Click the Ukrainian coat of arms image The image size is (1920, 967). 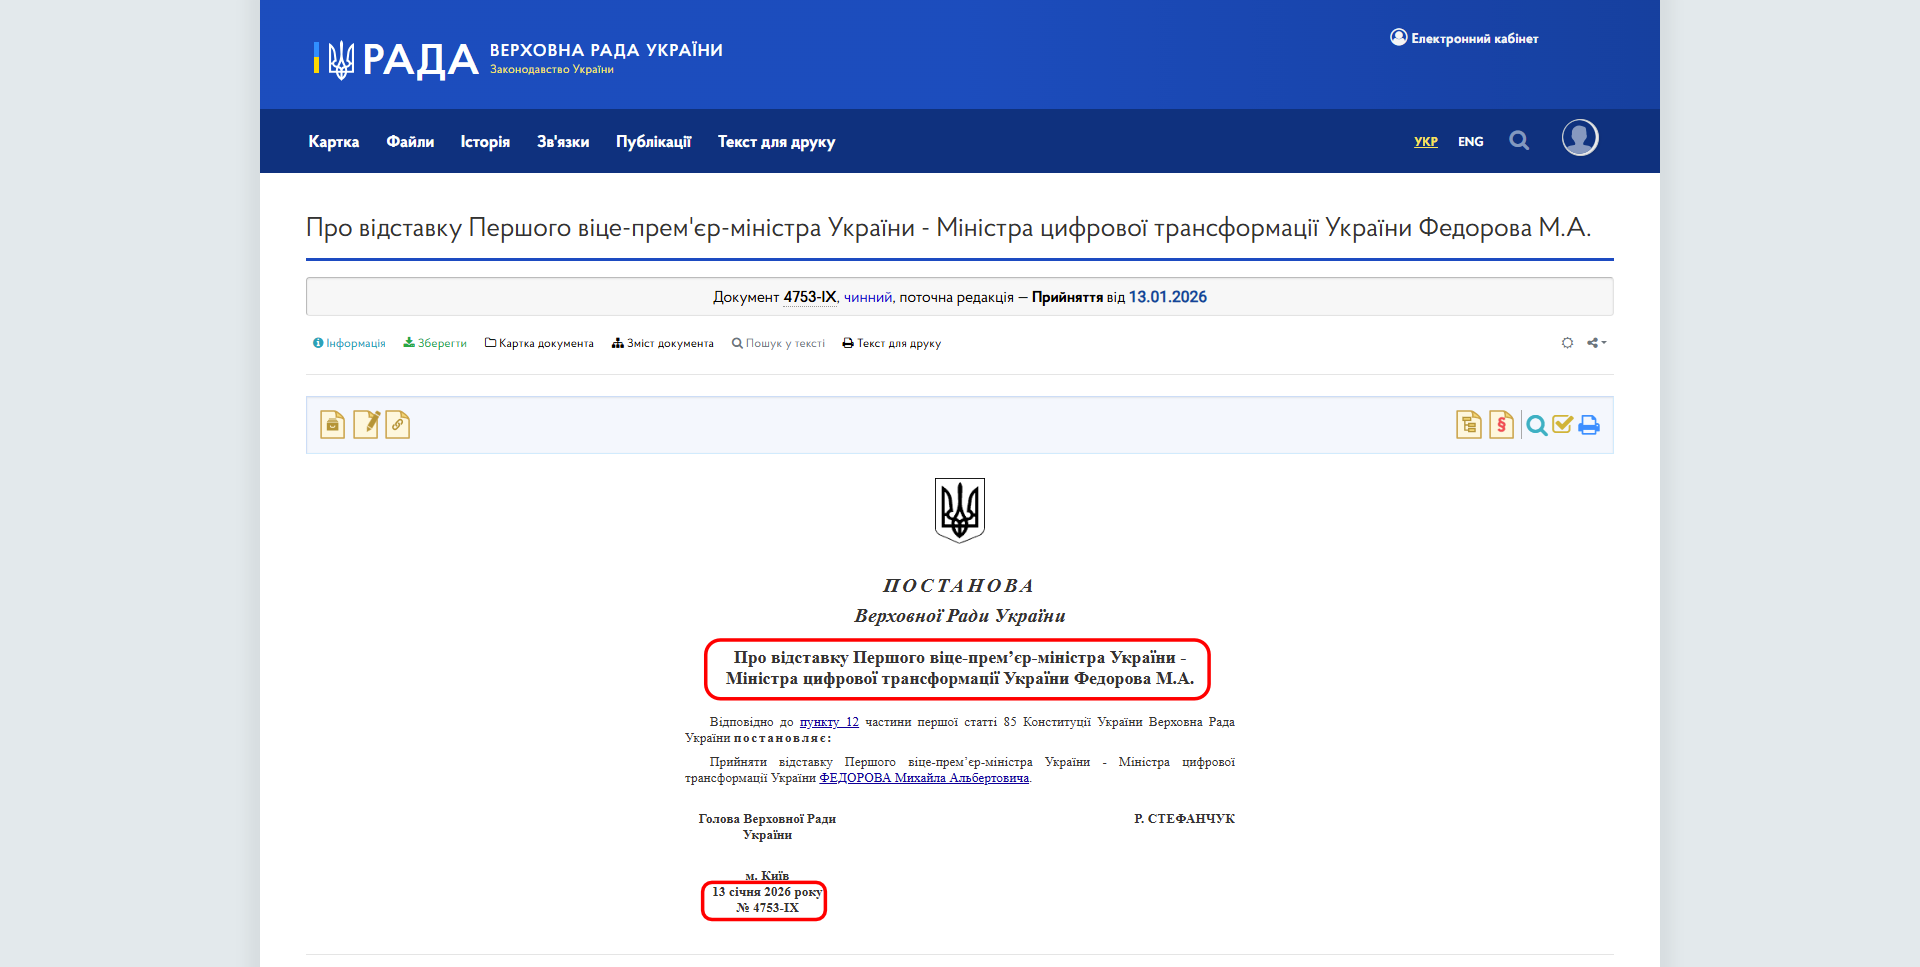(x=960, y=510)
